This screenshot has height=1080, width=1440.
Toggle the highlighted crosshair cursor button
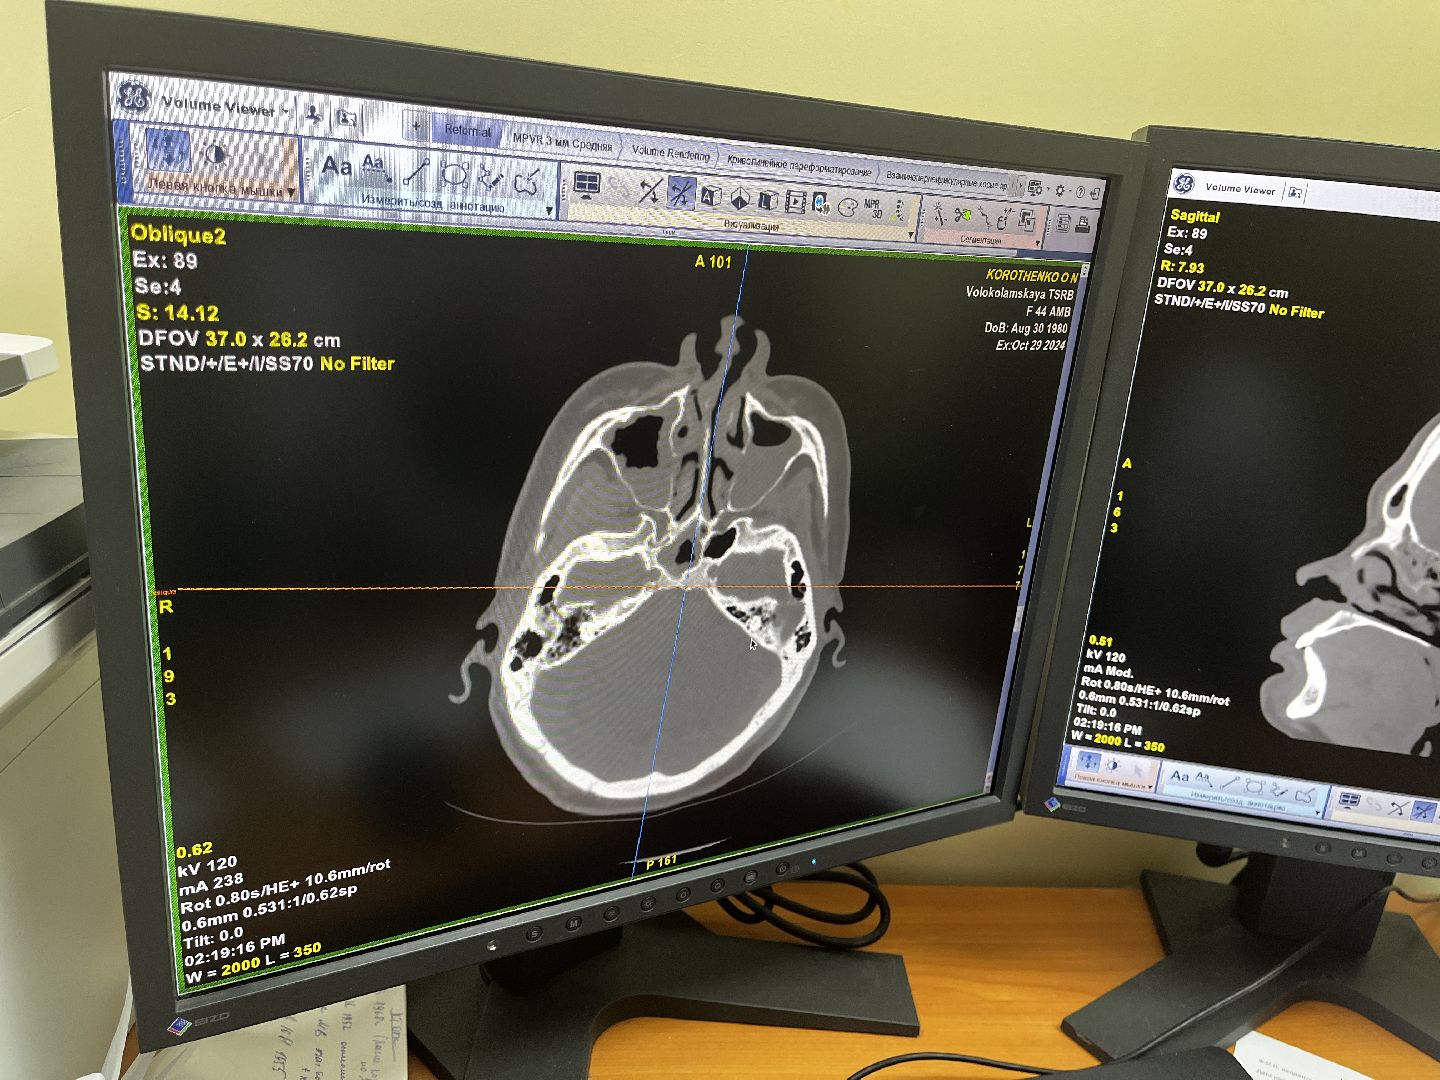(681, 191)
